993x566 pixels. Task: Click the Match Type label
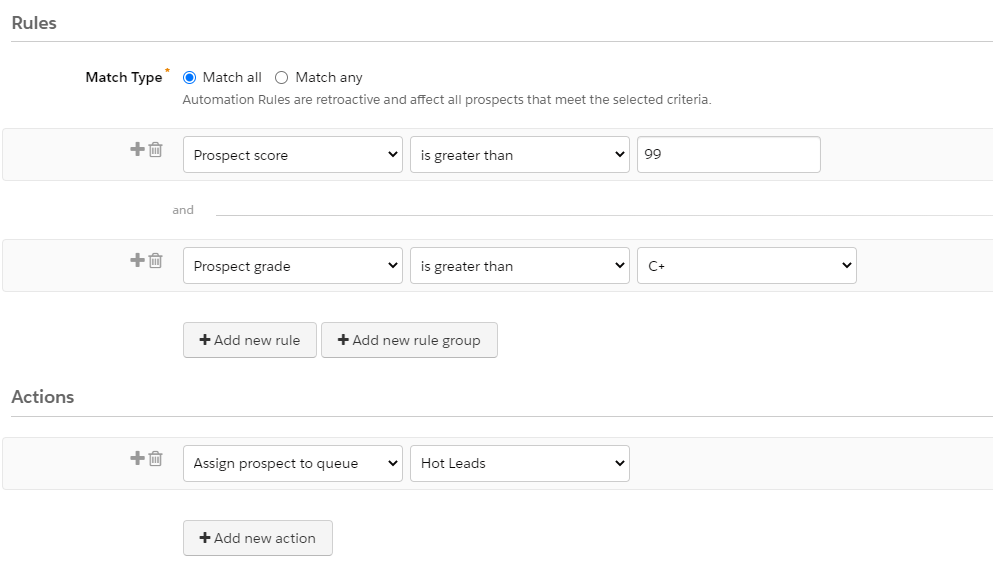tap(123, 77)
